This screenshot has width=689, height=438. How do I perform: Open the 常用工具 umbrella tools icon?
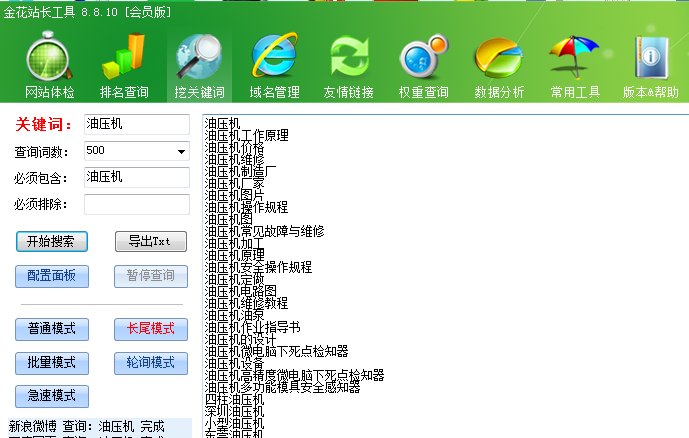574,66
